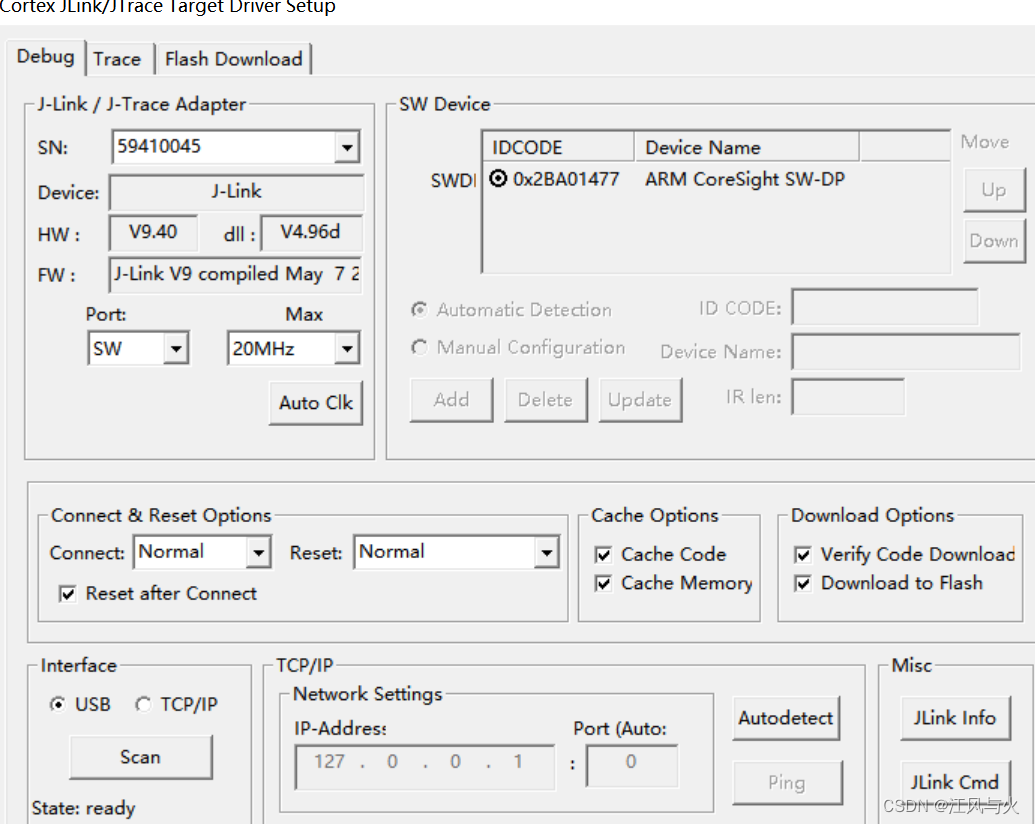Move device Up button
The height and width of the screenshot is (824, 1035).
994,190
